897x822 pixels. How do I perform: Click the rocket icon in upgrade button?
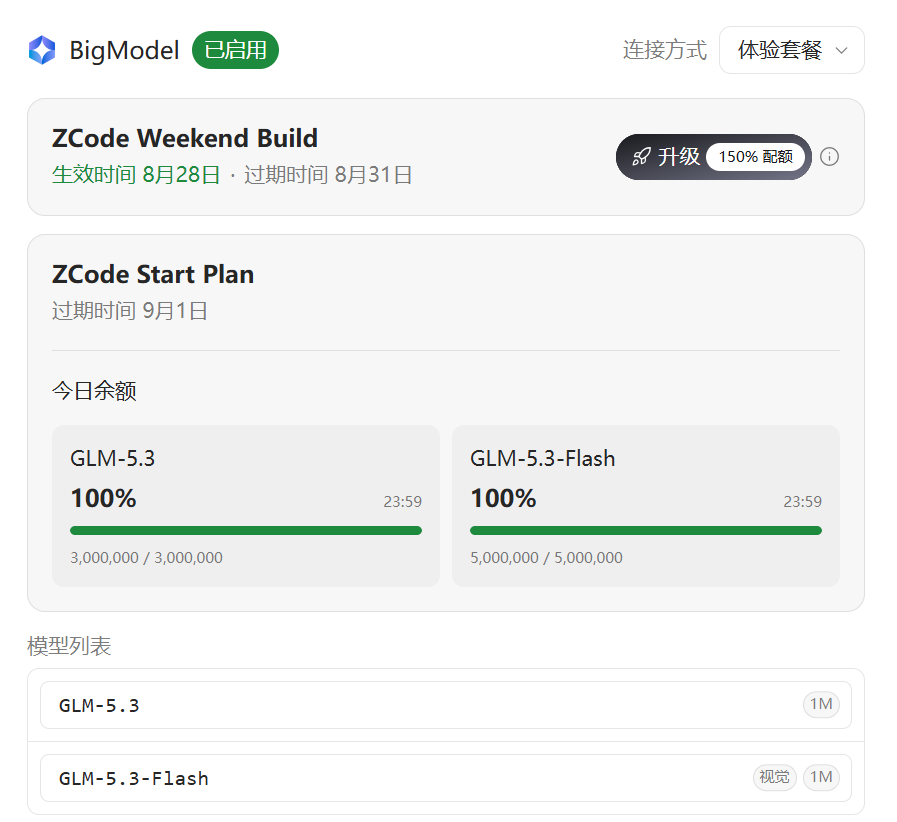[641, 157]
